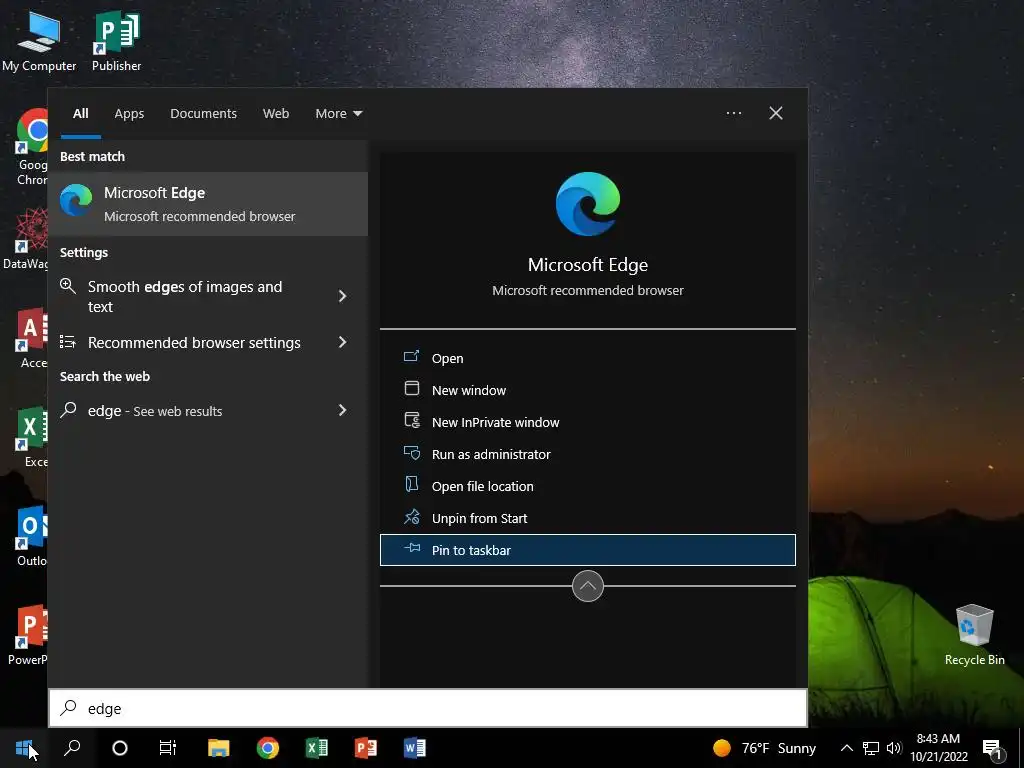Launch Cortana circle icon on taskbar
The image size is (1024, 768).
tap(120, 748)
